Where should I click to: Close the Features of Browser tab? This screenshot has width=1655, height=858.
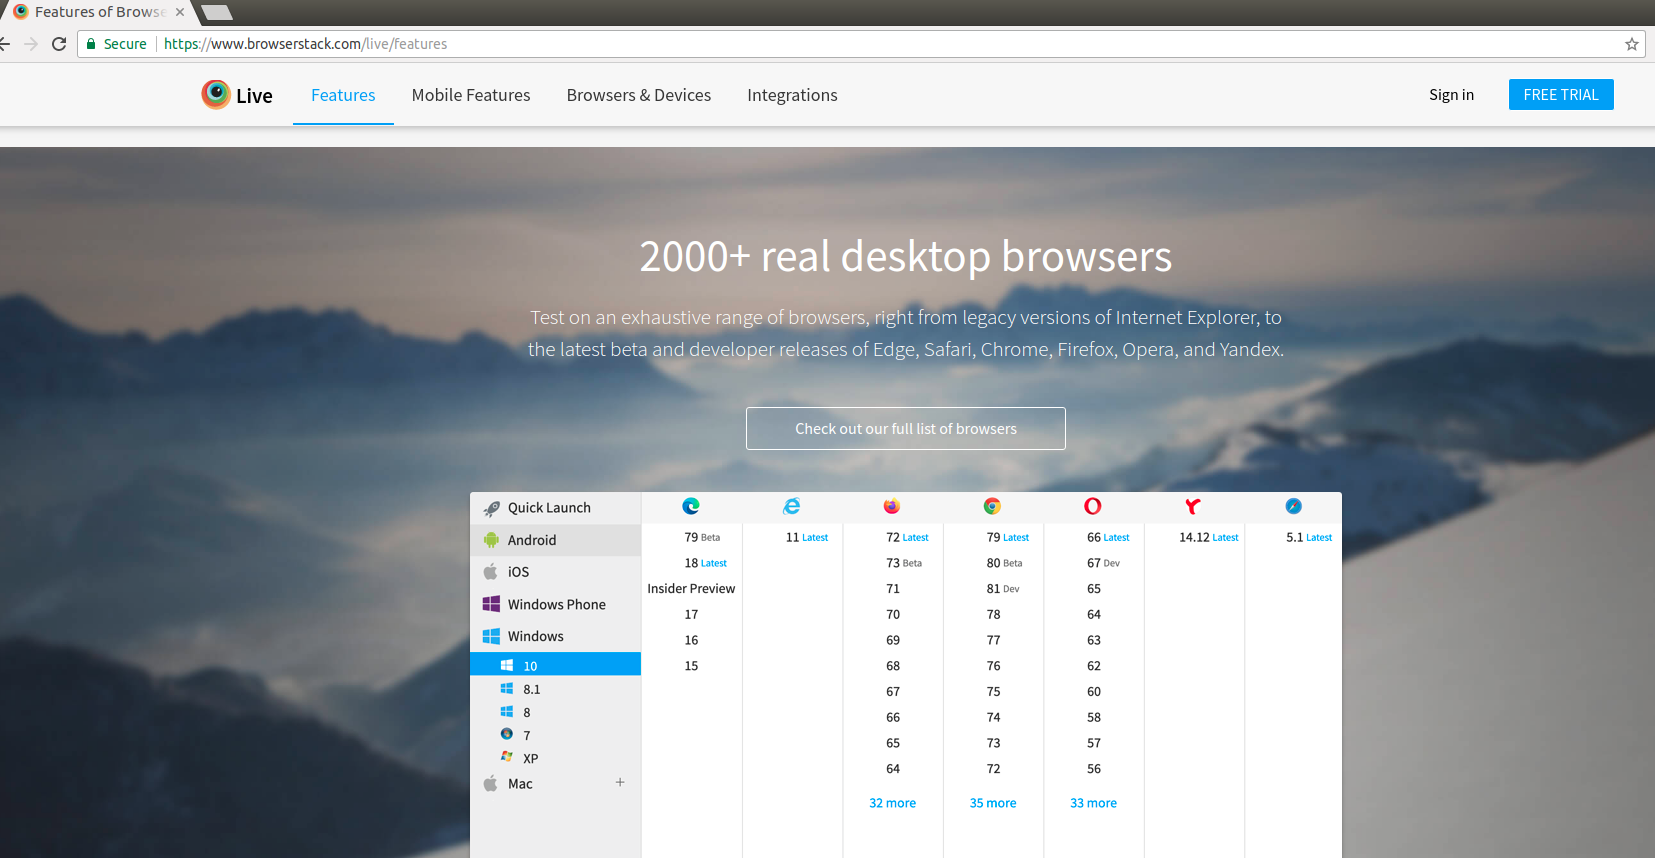tap(180, 12)
